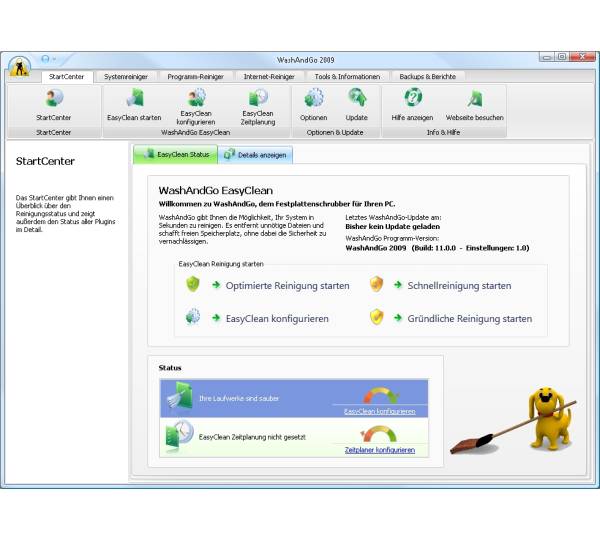The image size is (600, 540).
Task: Open EasyClean Zeitplanung scheduler icon
Action: pyautogui.click(x=258, y=97)
